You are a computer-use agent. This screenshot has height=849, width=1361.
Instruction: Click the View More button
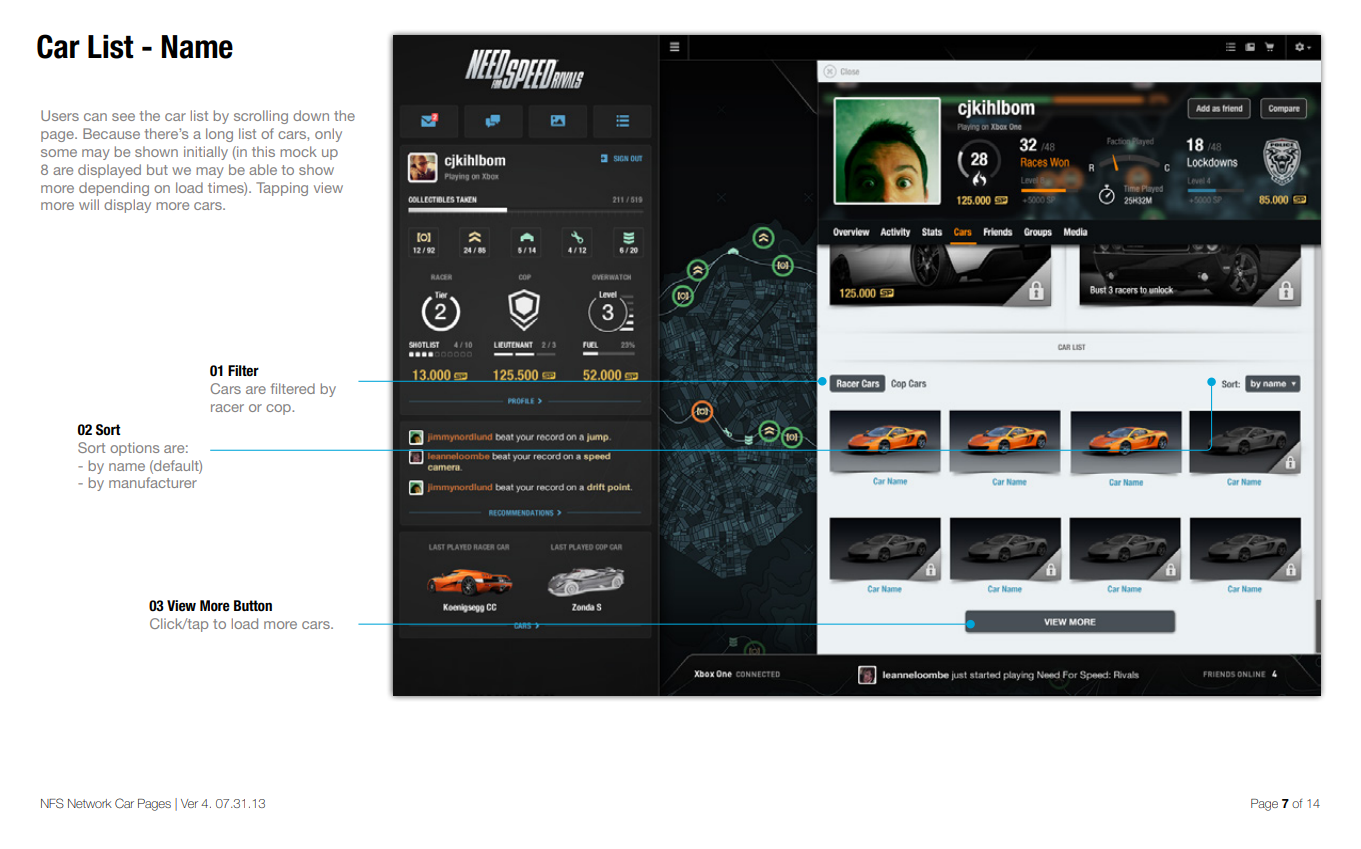1070,622
